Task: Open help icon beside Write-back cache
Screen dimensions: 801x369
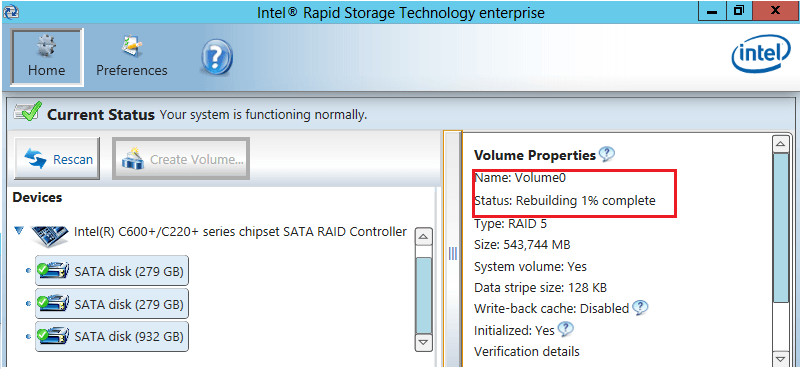Action: pos(640,307)
